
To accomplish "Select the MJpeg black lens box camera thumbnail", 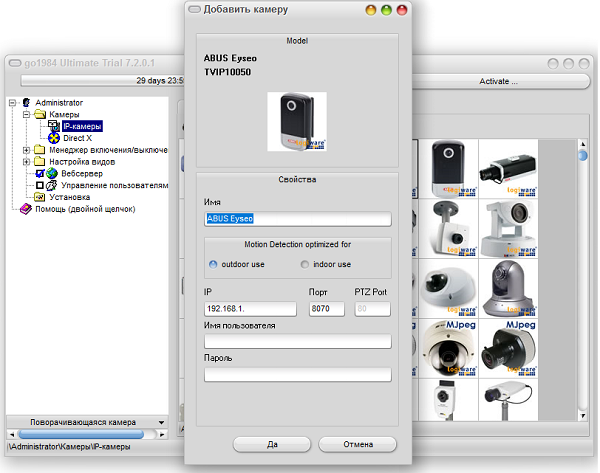I will click(509, 348).
